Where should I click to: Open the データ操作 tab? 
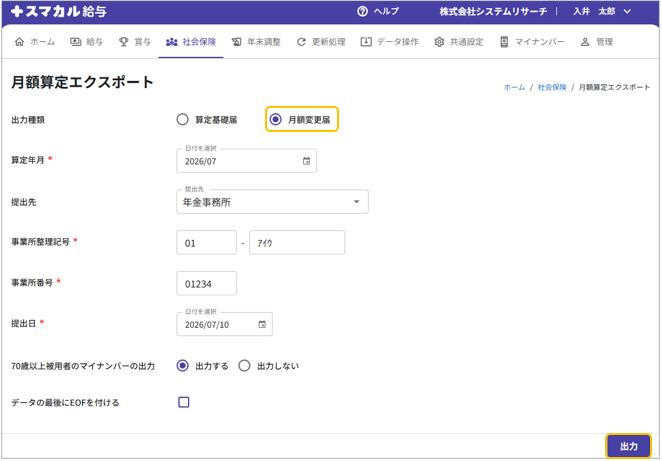[x=390, y=42]
